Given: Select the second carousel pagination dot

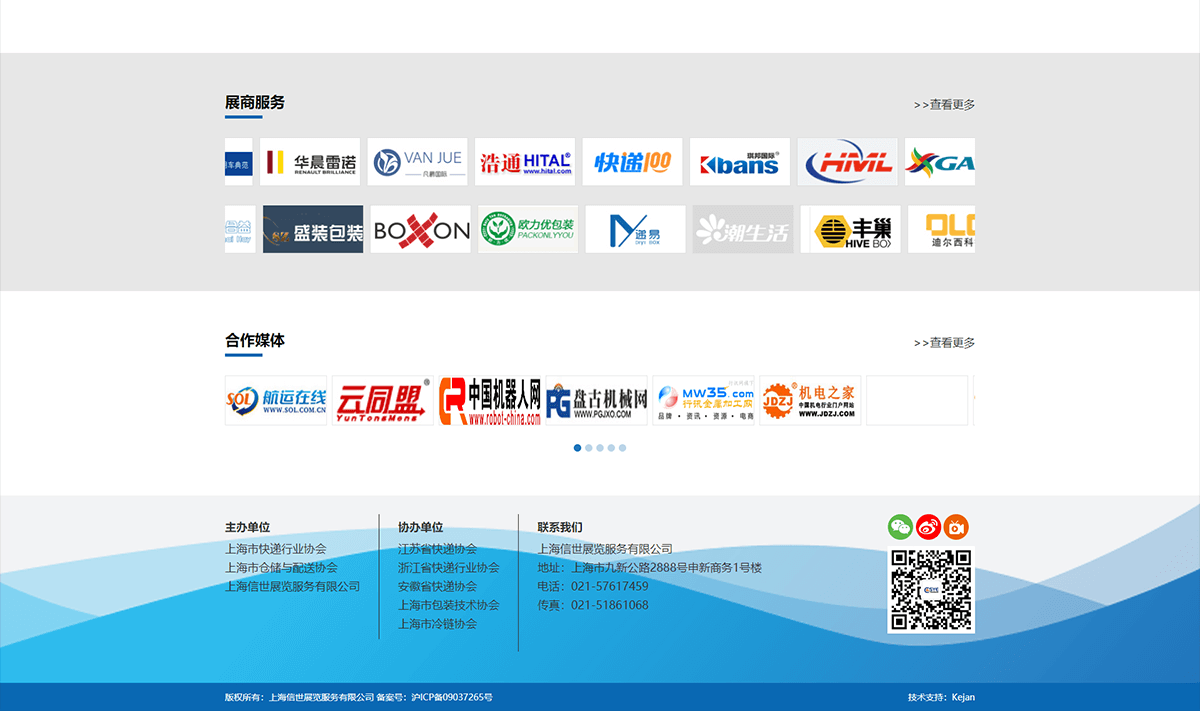Looking at the screenshot, I should tap(589, 448).
